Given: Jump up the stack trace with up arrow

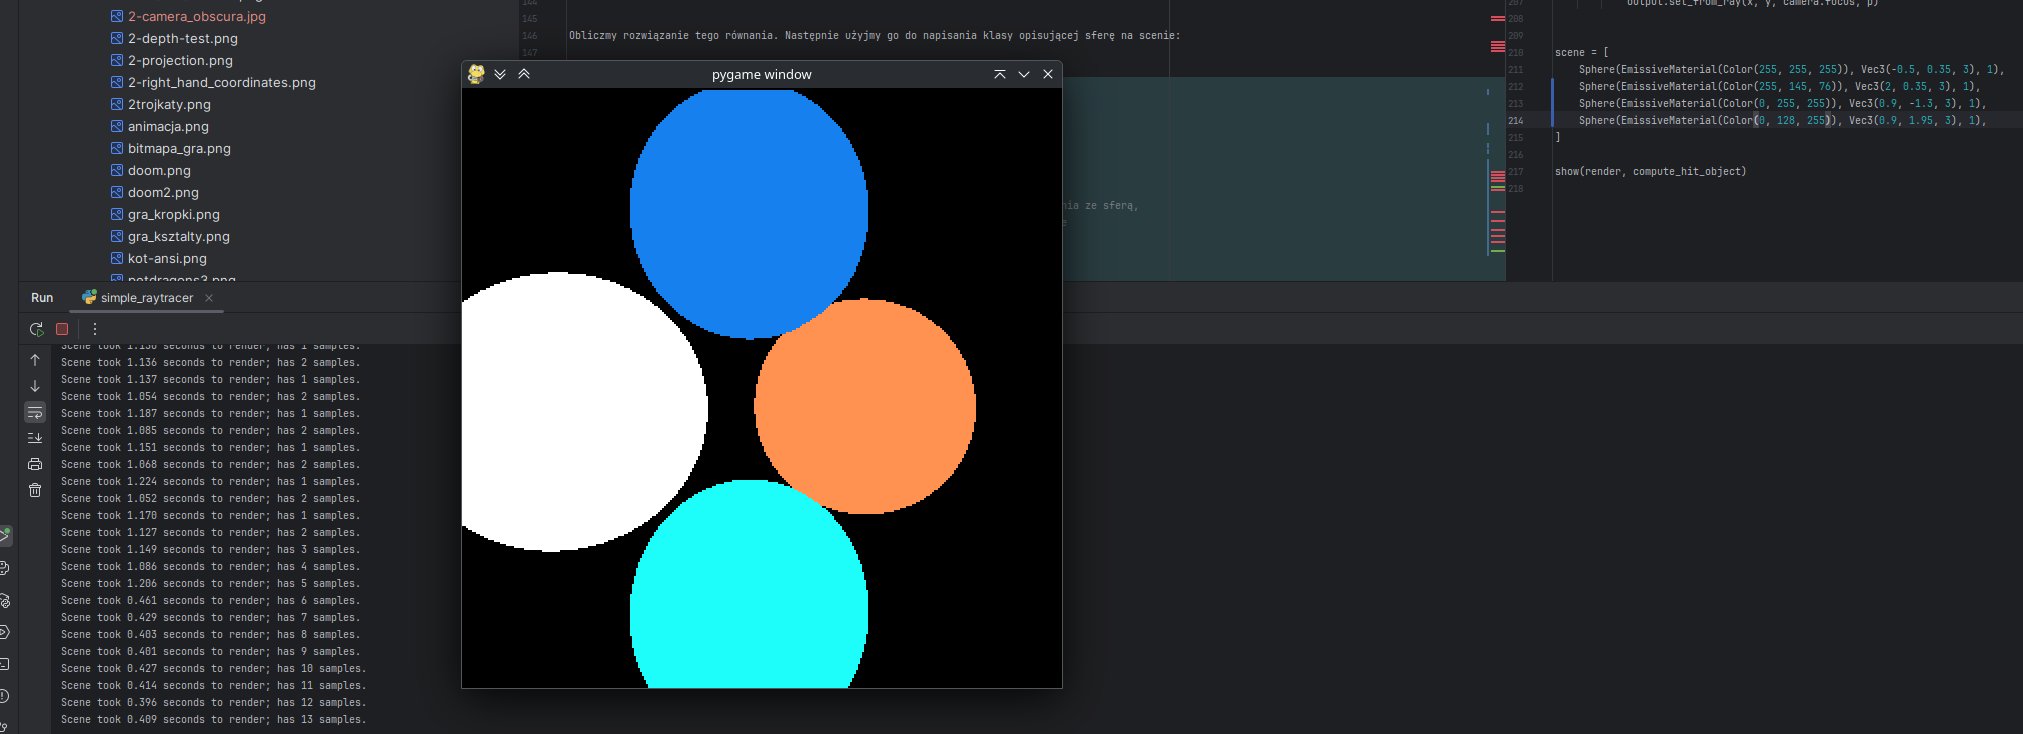Looking at the screenshot, I should tap(35, 360).
